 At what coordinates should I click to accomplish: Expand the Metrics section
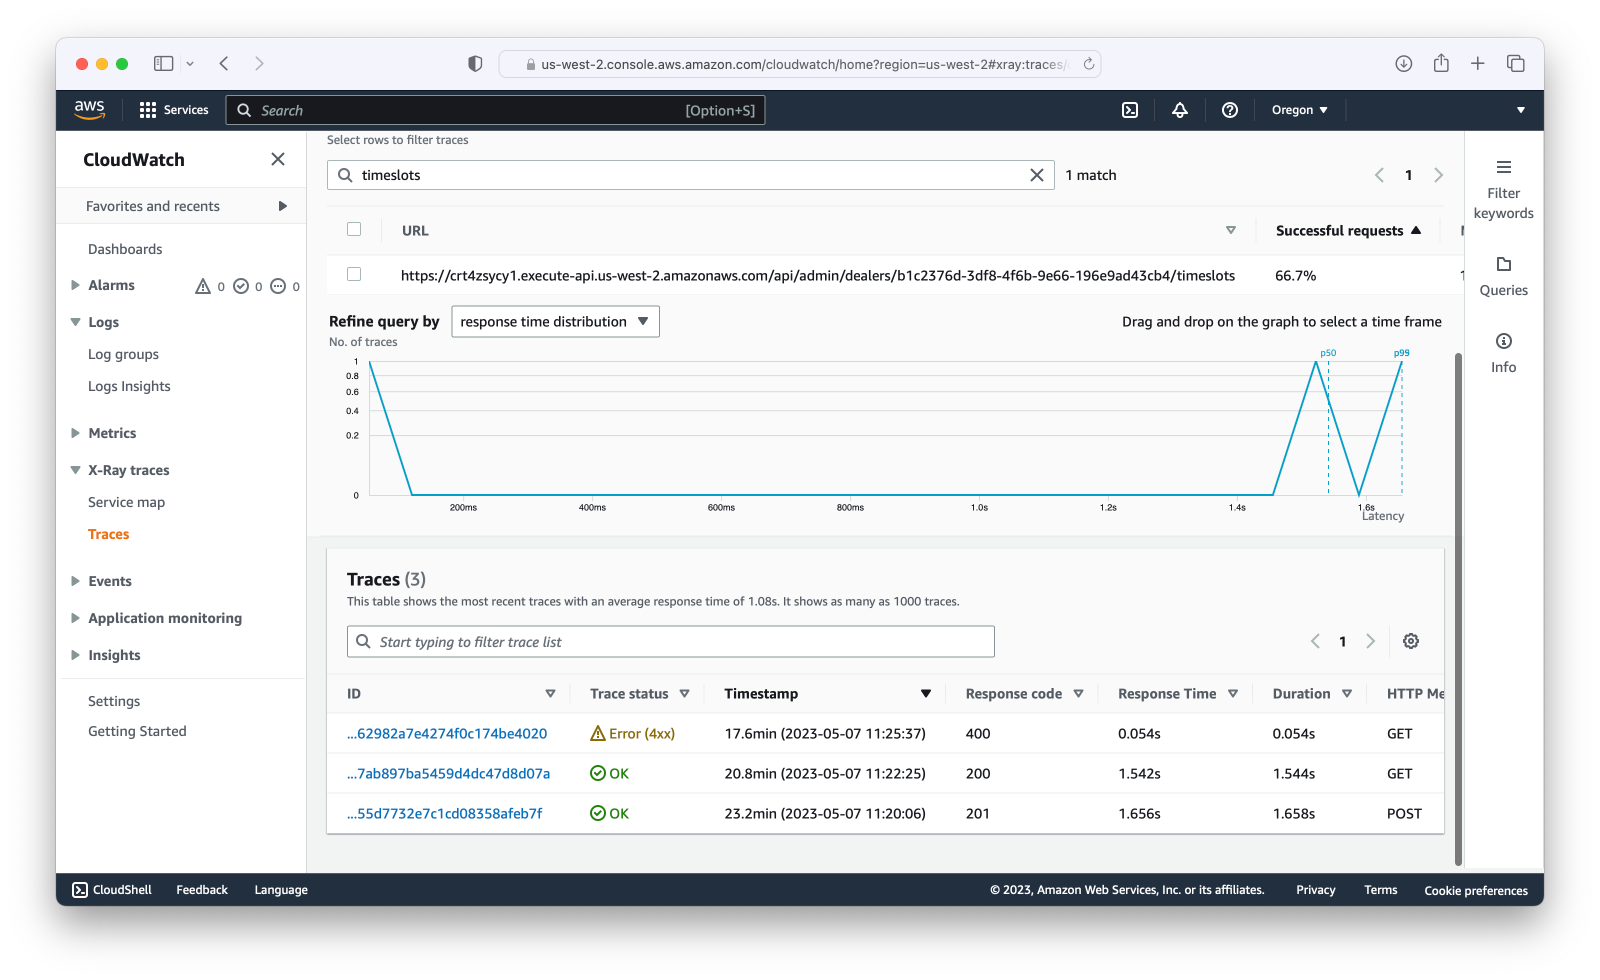click(x=75, y=433)
